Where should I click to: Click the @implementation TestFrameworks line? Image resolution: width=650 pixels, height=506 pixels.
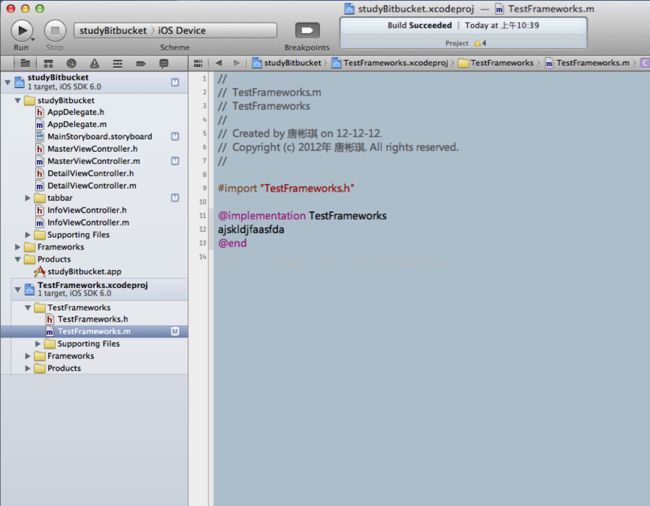(302, 215)
